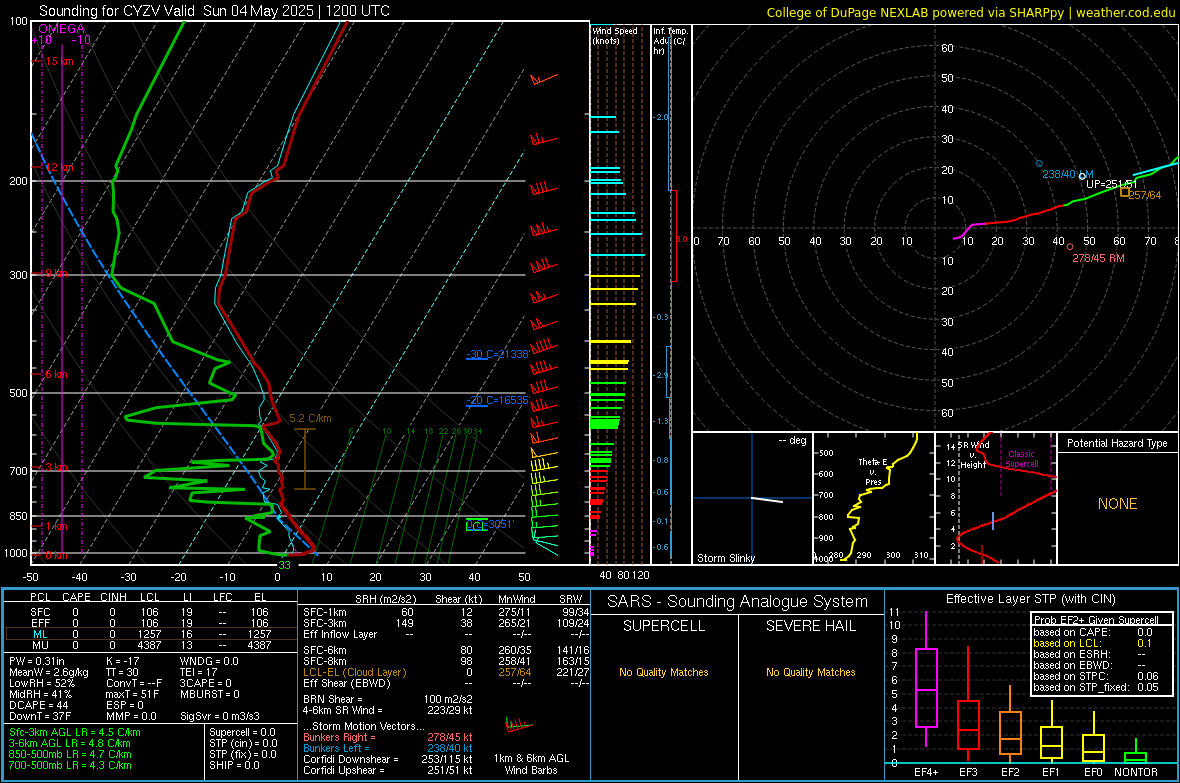
Task: Select the orange 'LCL-EL (Cloud Layer)' row
Action: click(x=446, y=672)
